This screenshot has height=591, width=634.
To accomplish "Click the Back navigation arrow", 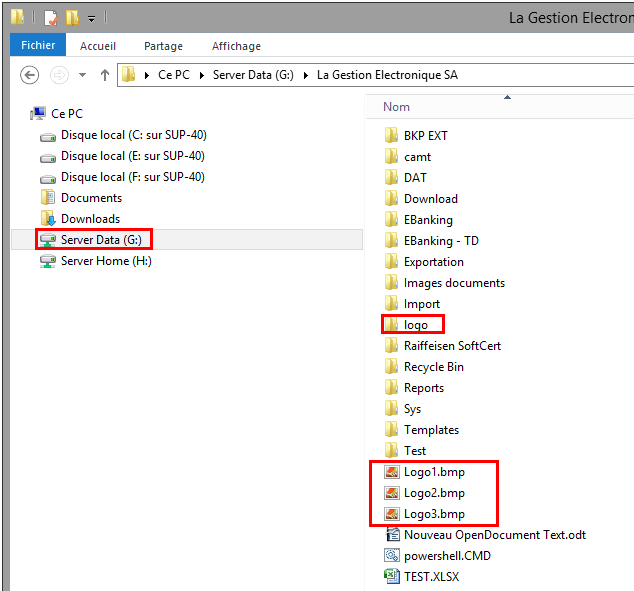I will [30, 75].
